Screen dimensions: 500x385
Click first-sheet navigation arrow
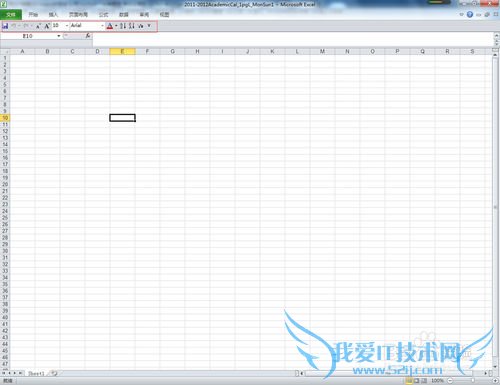pyautogui.click(x=4, y=373)
